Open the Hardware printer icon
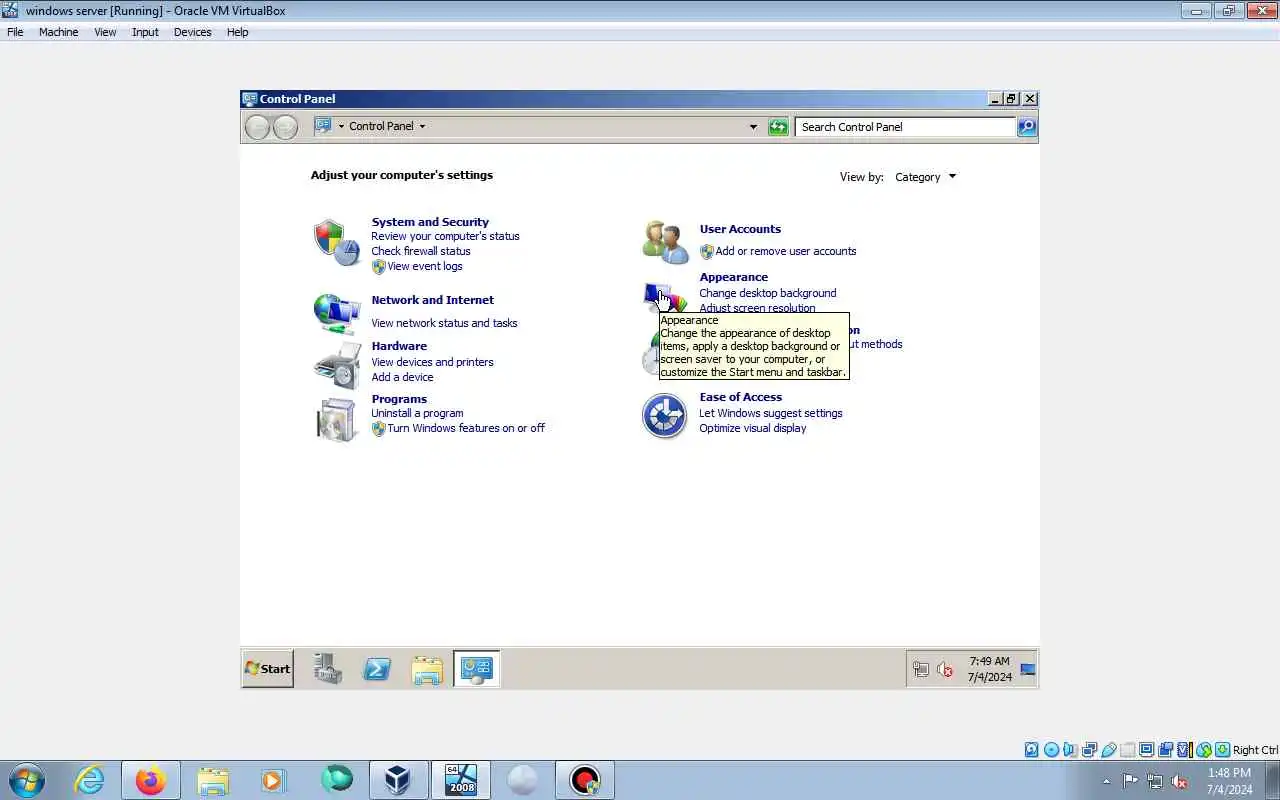Viewport: 1280px width, 800px height. coord(337,365)
